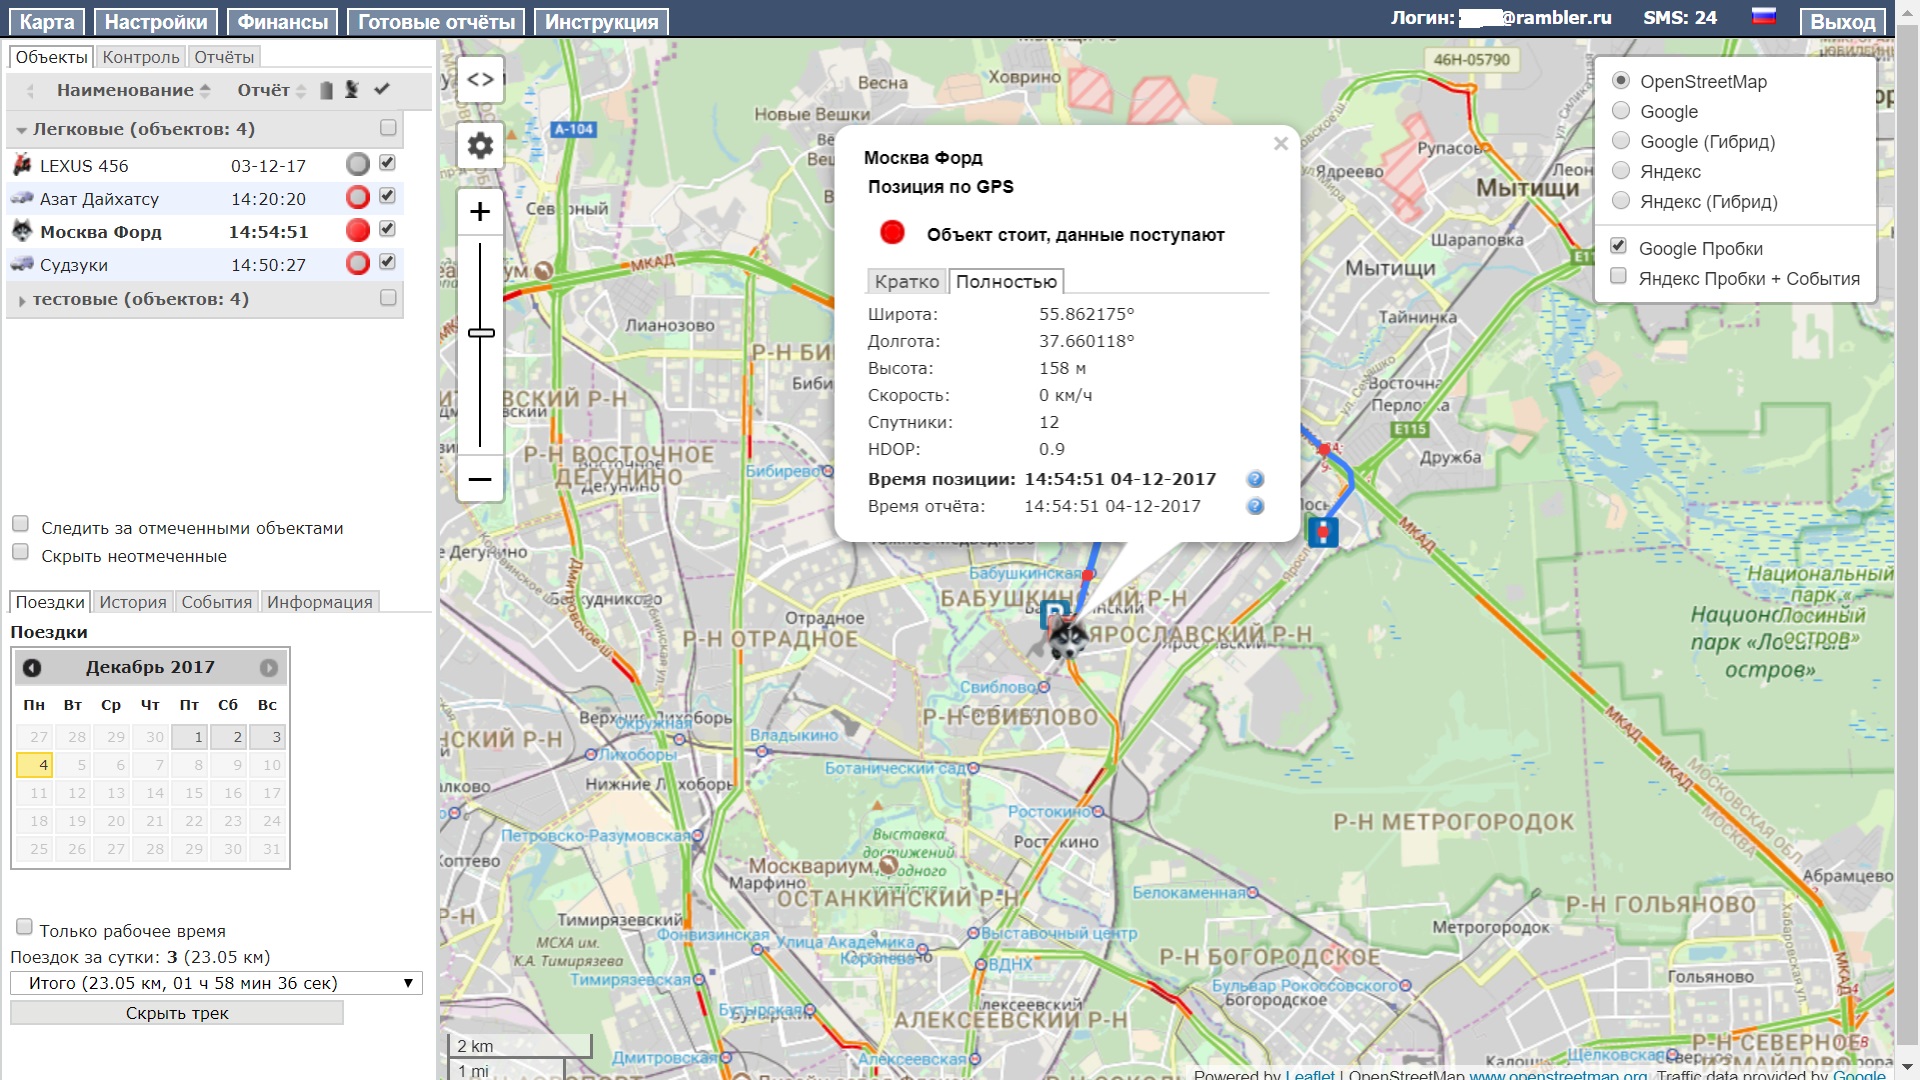Enable Следить за отмеченными объектами

pyautogui.click(x=20, y=524)
